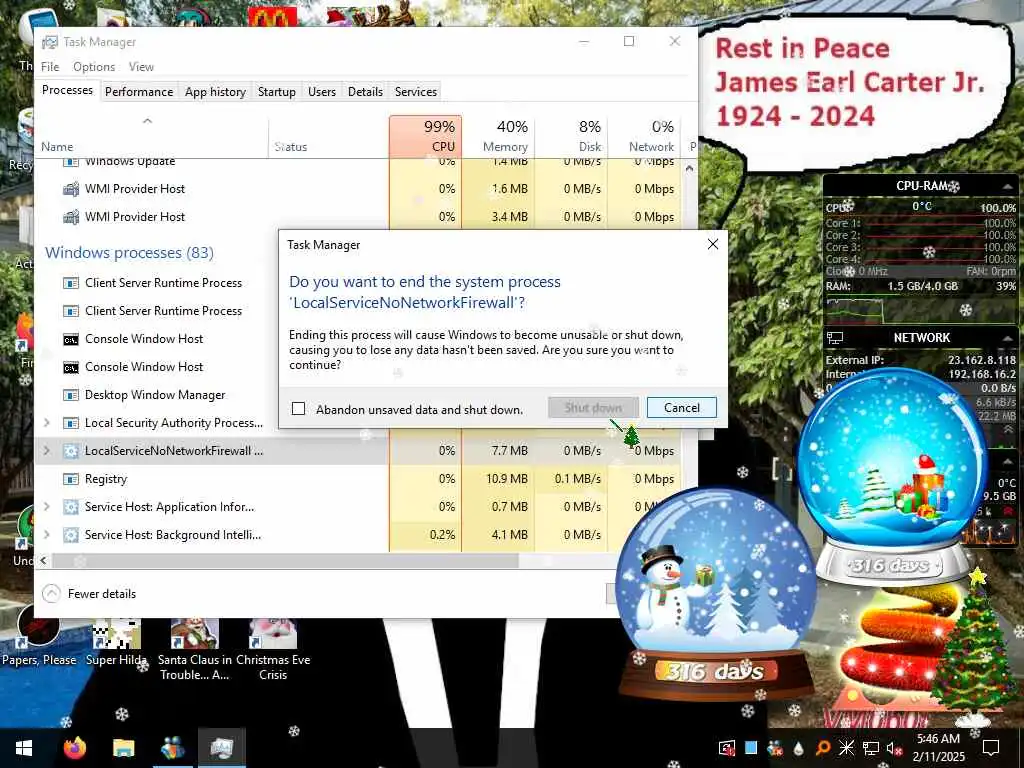Click the water drop tray icon
Viewport: 1024px width, 768px height.
click(x=798, y=748)
